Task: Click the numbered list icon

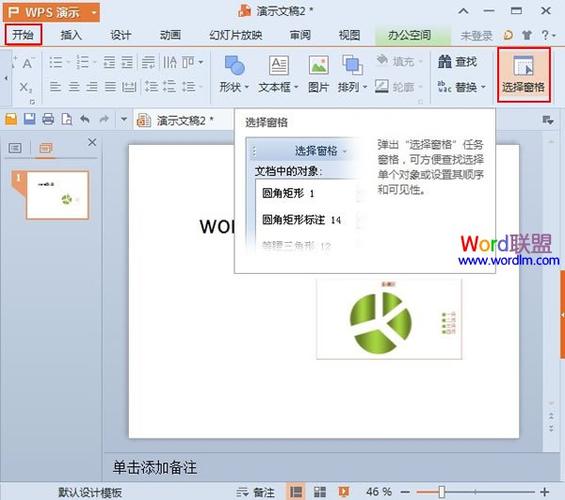Action: coord(83,62)
